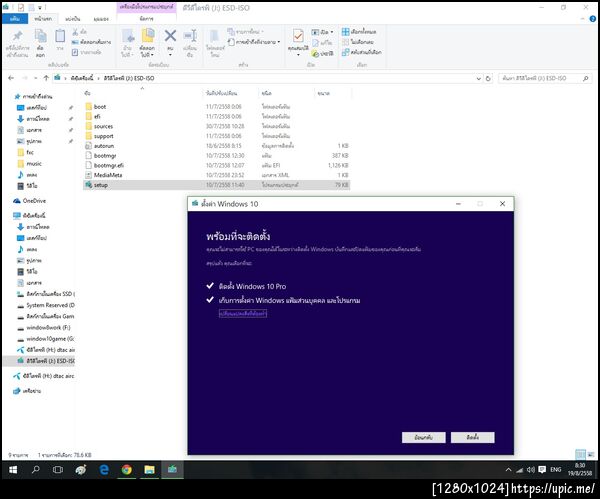Select the music folder in Quick access
Screen dimensions: 600x499
pyautogui.click(x=29, y=163)
